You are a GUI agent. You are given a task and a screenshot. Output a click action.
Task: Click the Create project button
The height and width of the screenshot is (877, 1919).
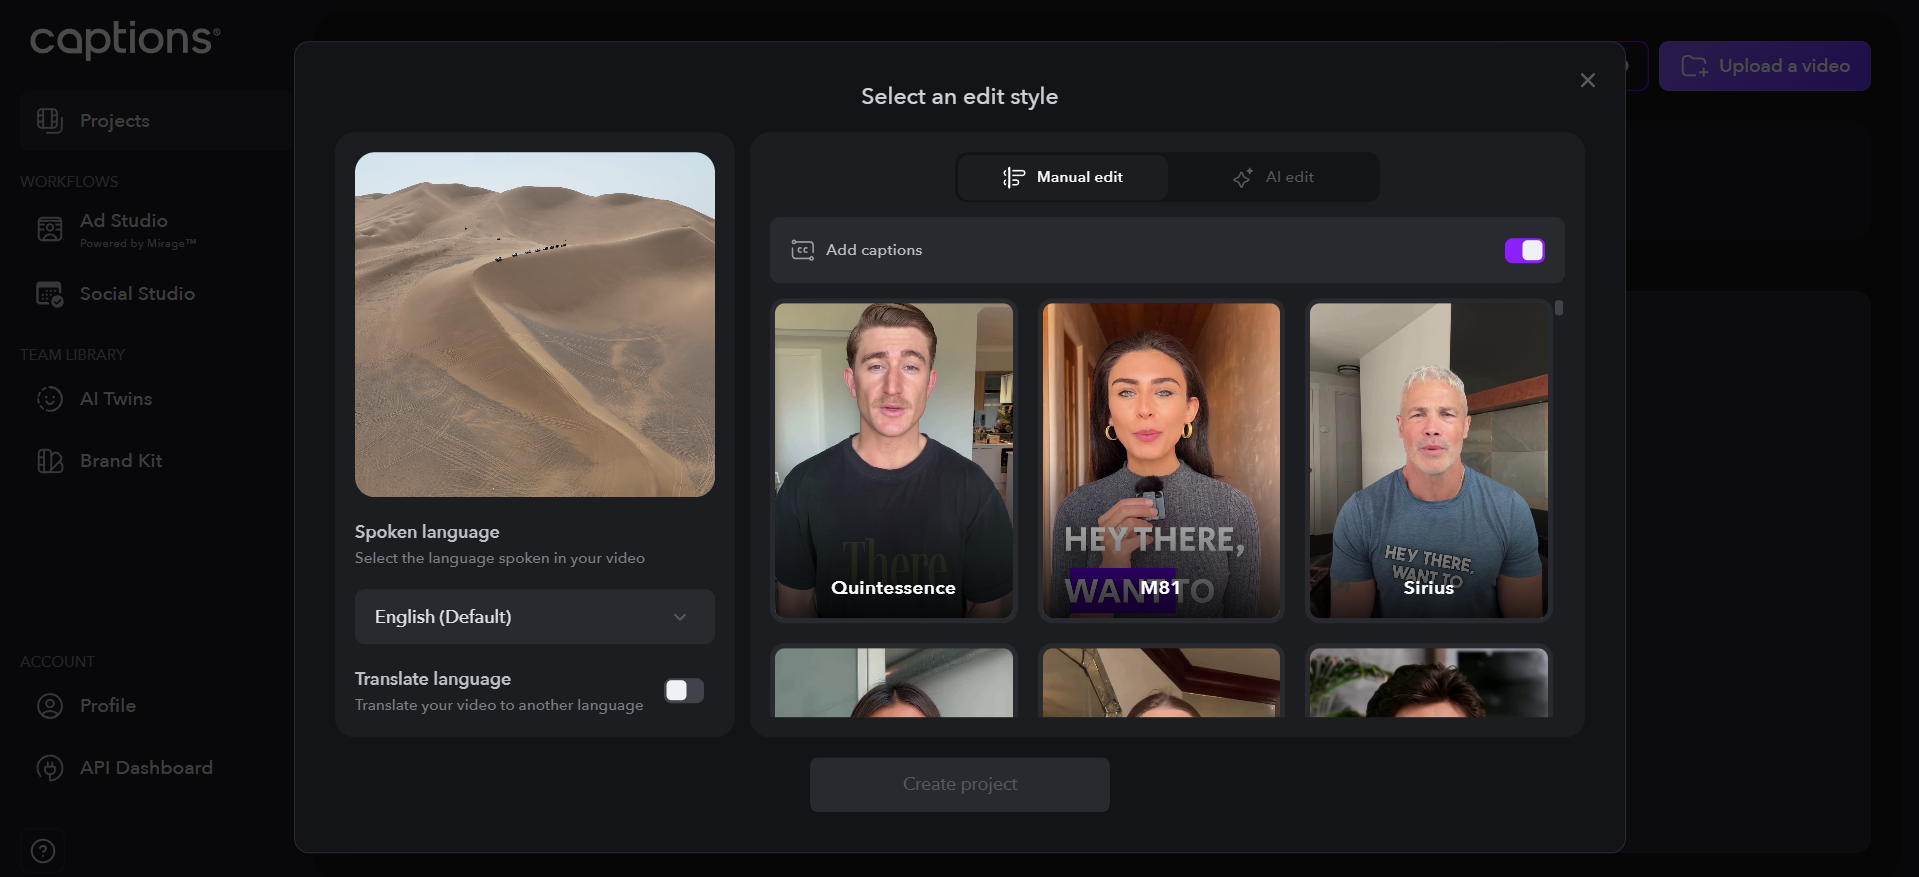(x=959, y=785)
